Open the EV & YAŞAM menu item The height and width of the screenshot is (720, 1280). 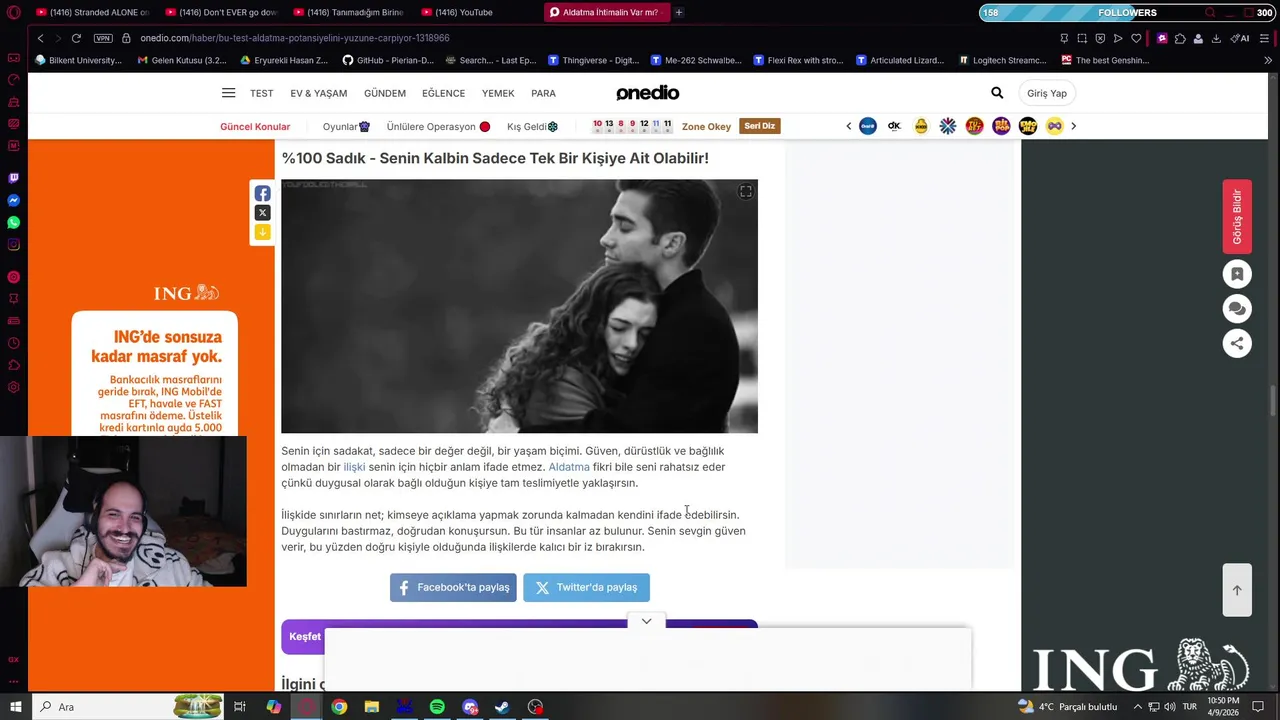tap(319, 93)
